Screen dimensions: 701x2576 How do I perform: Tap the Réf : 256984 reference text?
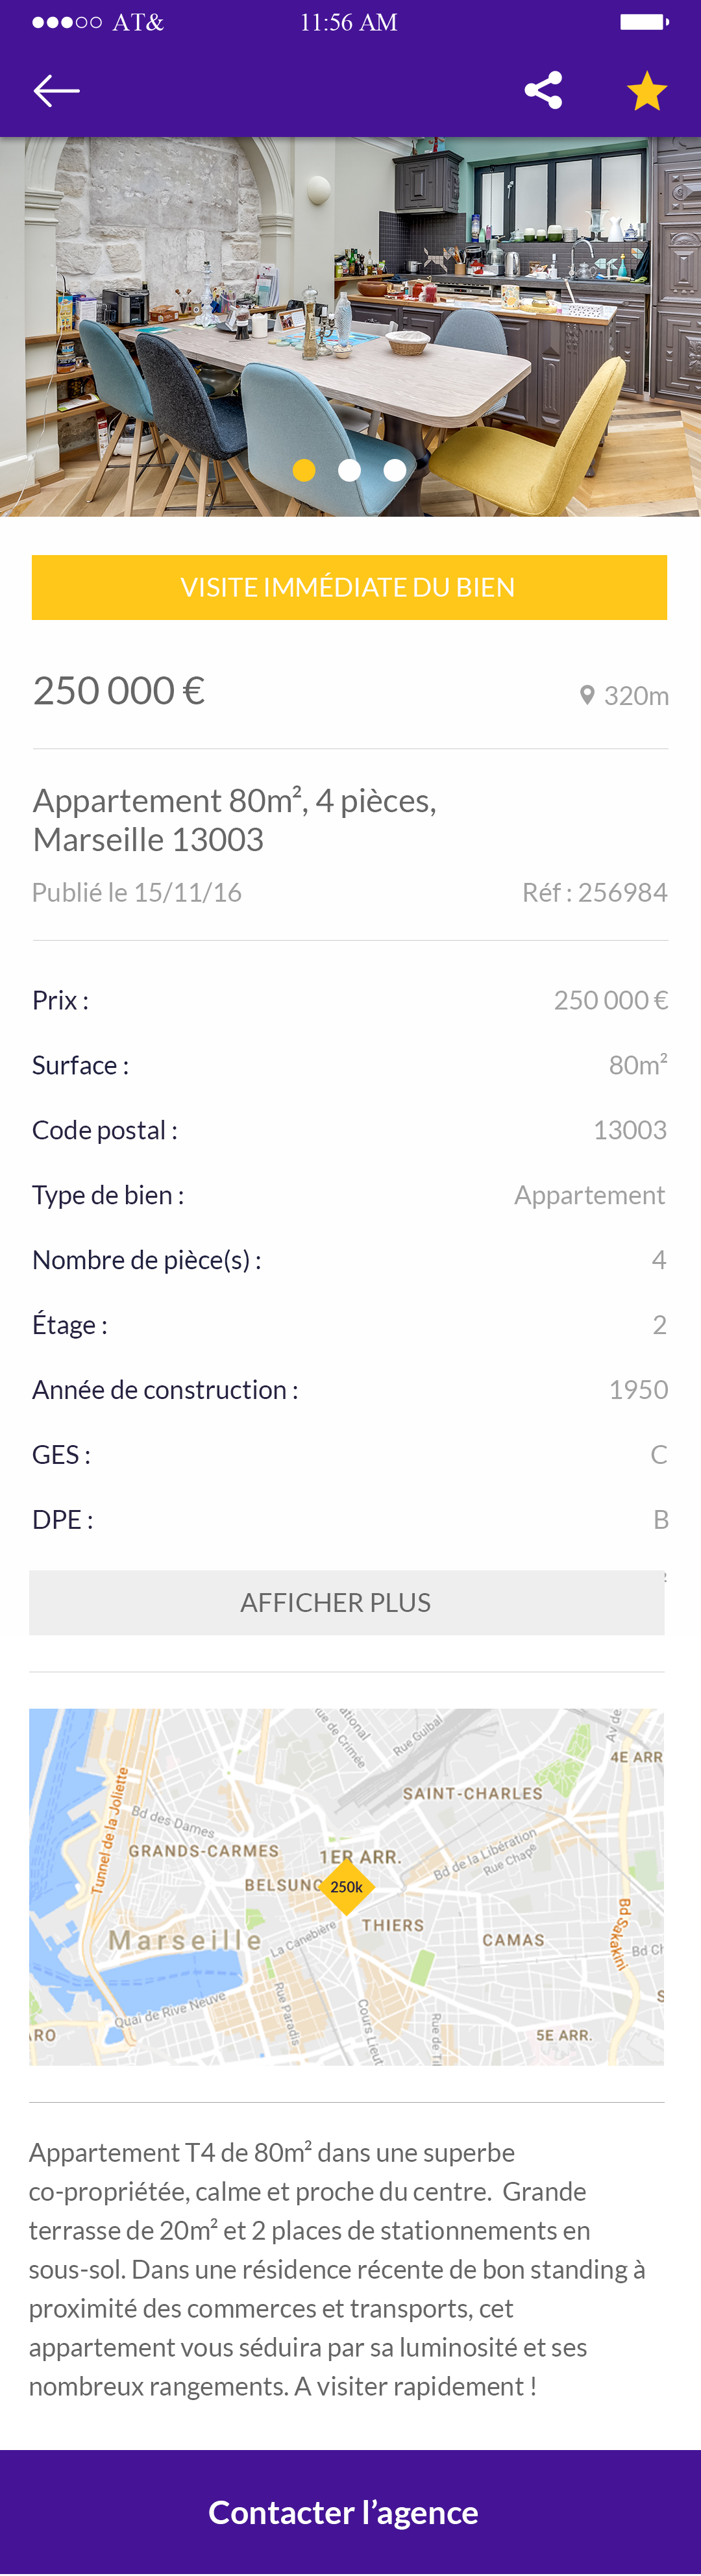pyautogui.click(x=594, y=892)
